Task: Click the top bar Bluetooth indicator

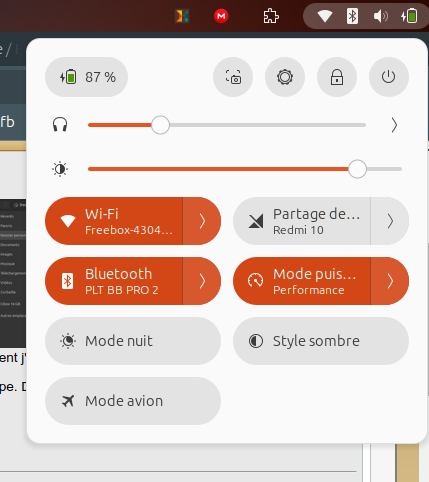Action: tap(352, 16)
